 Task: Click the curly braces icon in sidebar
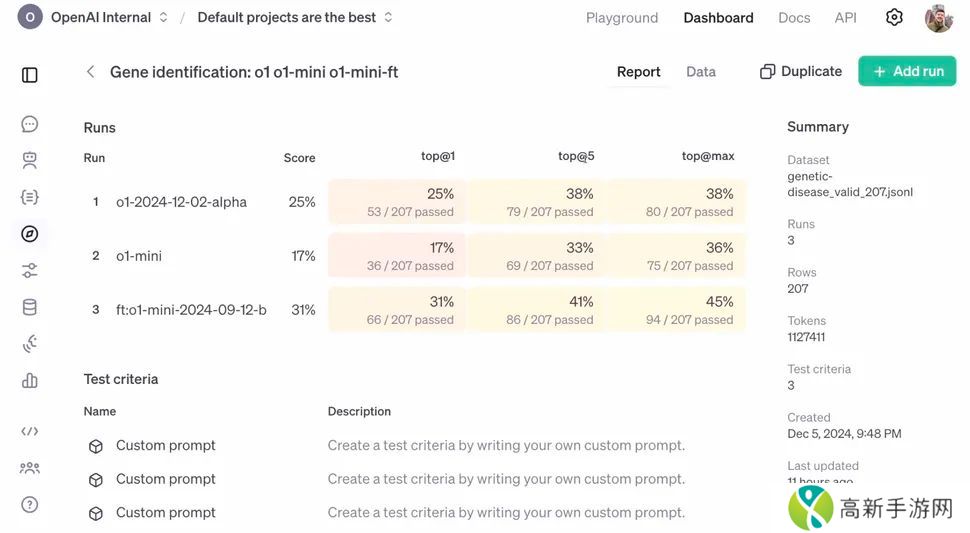(30, 197)
